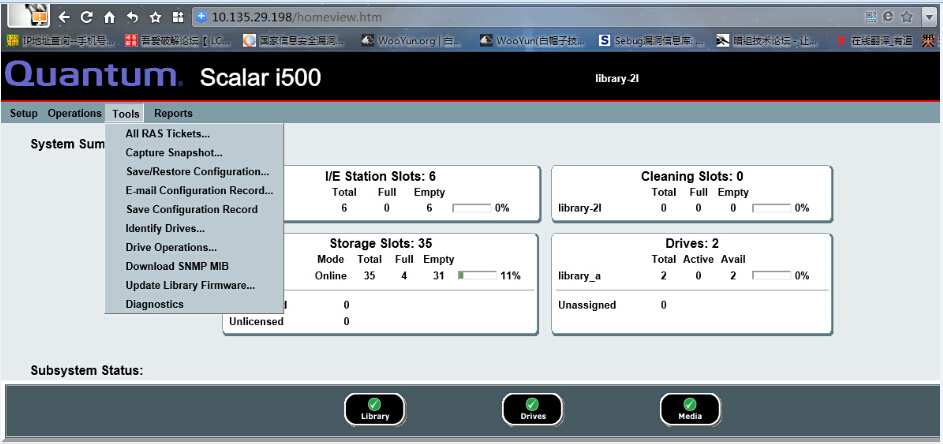Click the QR code icon in the address bar
This screenshot has height=444, width=943.
pos(871,17)
